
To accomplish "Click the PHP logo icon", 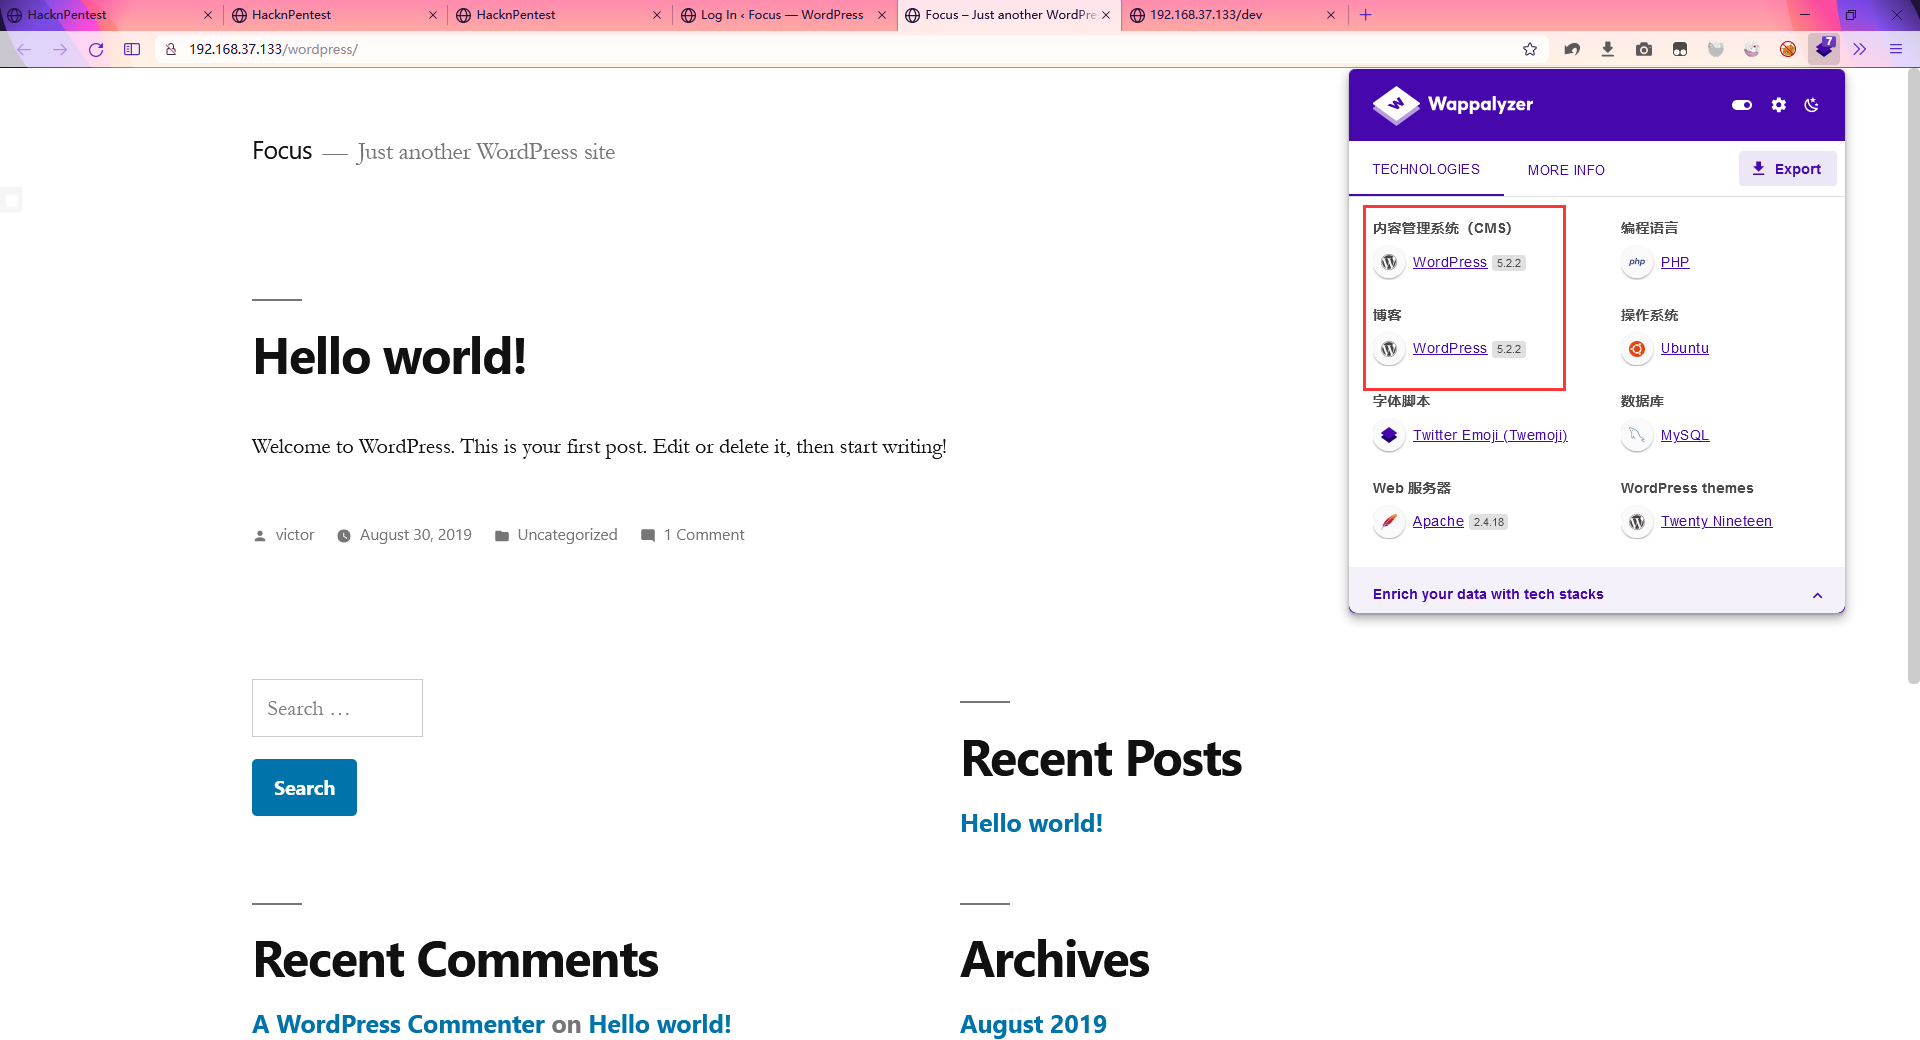I will click(1637, 262).
